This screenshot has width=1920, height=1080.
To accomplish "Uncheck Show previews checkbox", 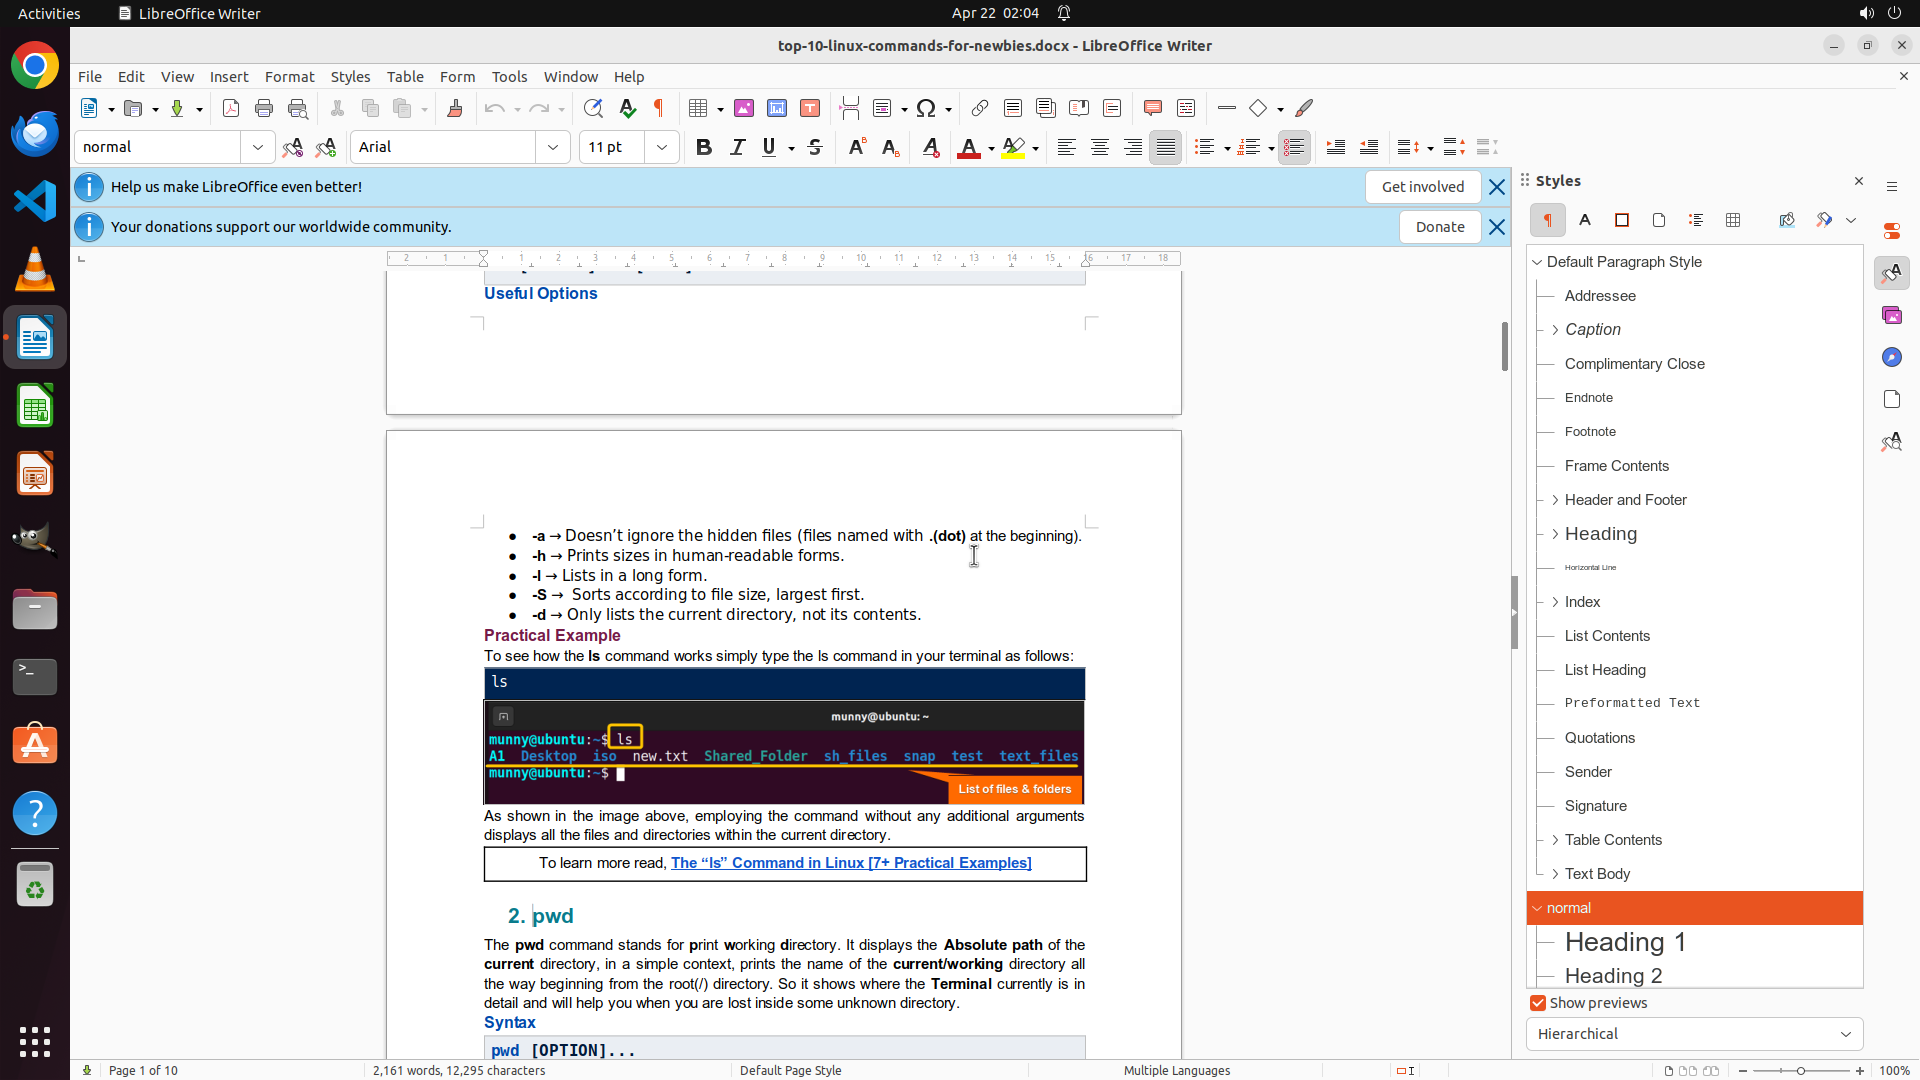I will pos(1538,1003).
